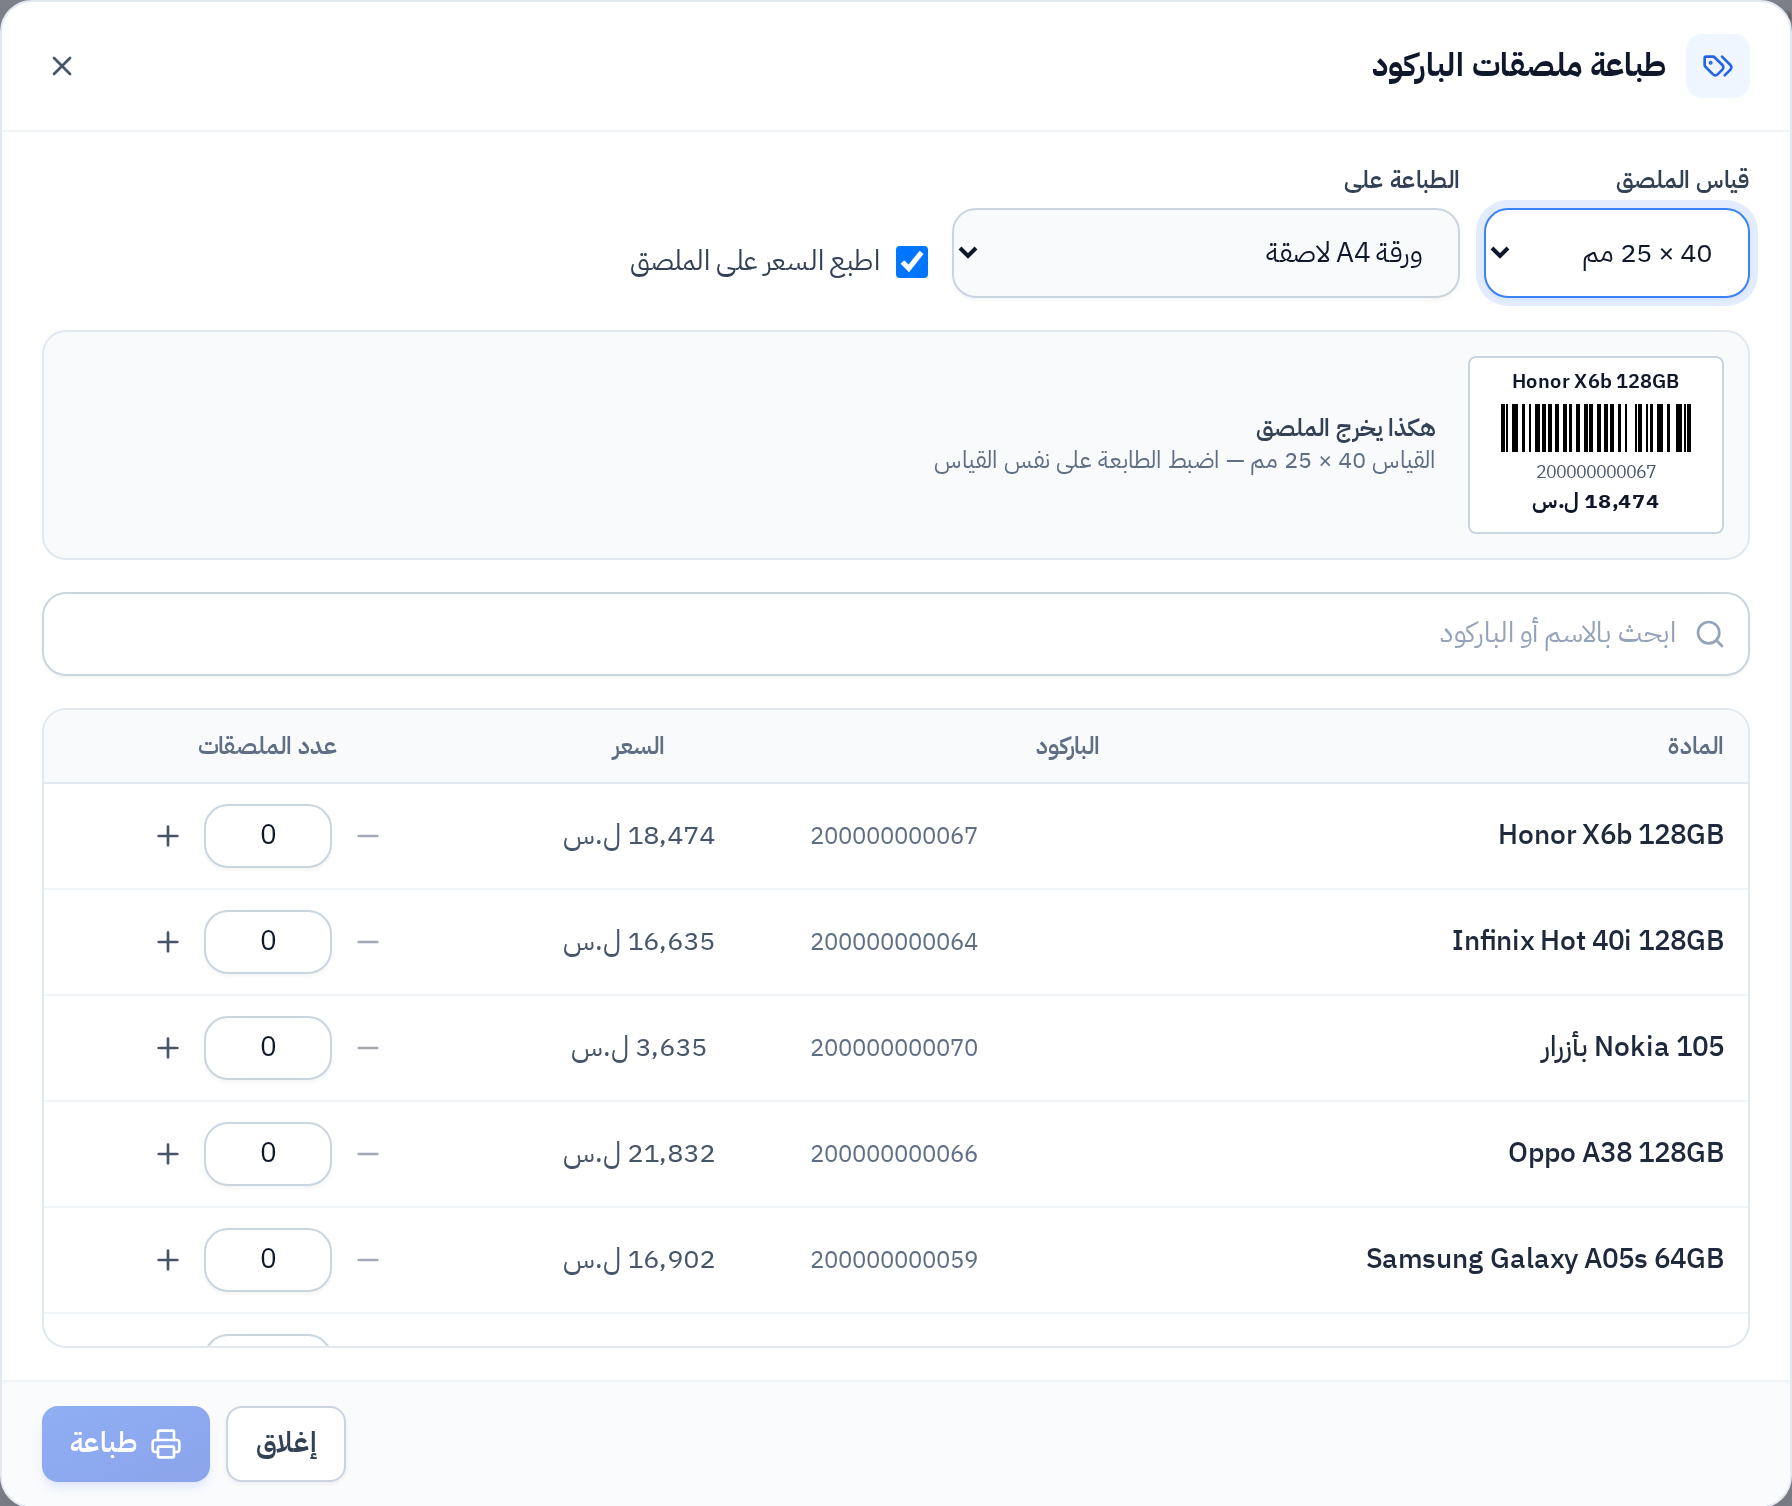The image size is (1792, 1506).
Task: Decrease label count for Honor X6b 128GB
Action: (x=368, y=836)
